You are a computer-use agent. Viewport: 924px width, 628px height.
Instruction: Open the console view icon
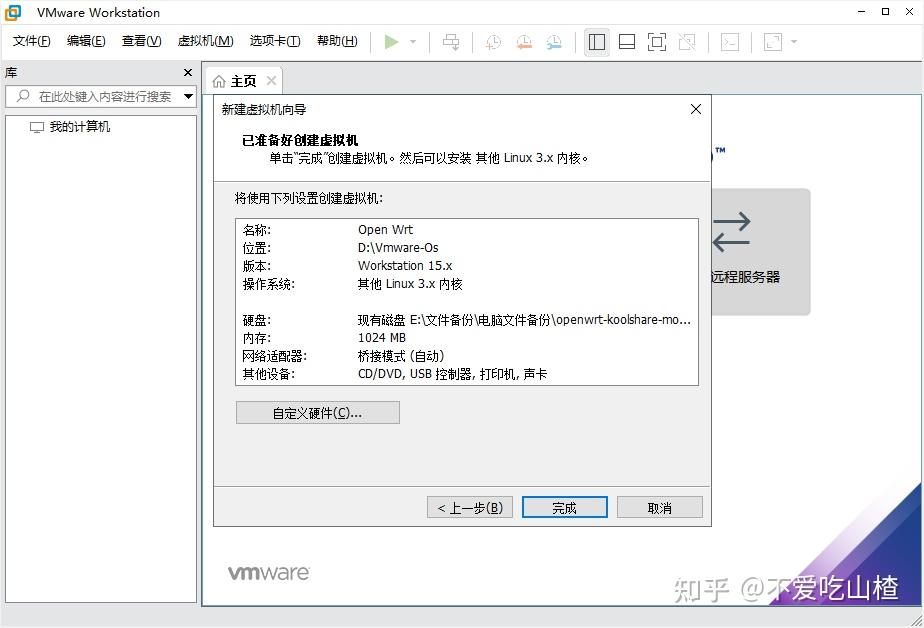pyautogui.click(x=730, y=42)
